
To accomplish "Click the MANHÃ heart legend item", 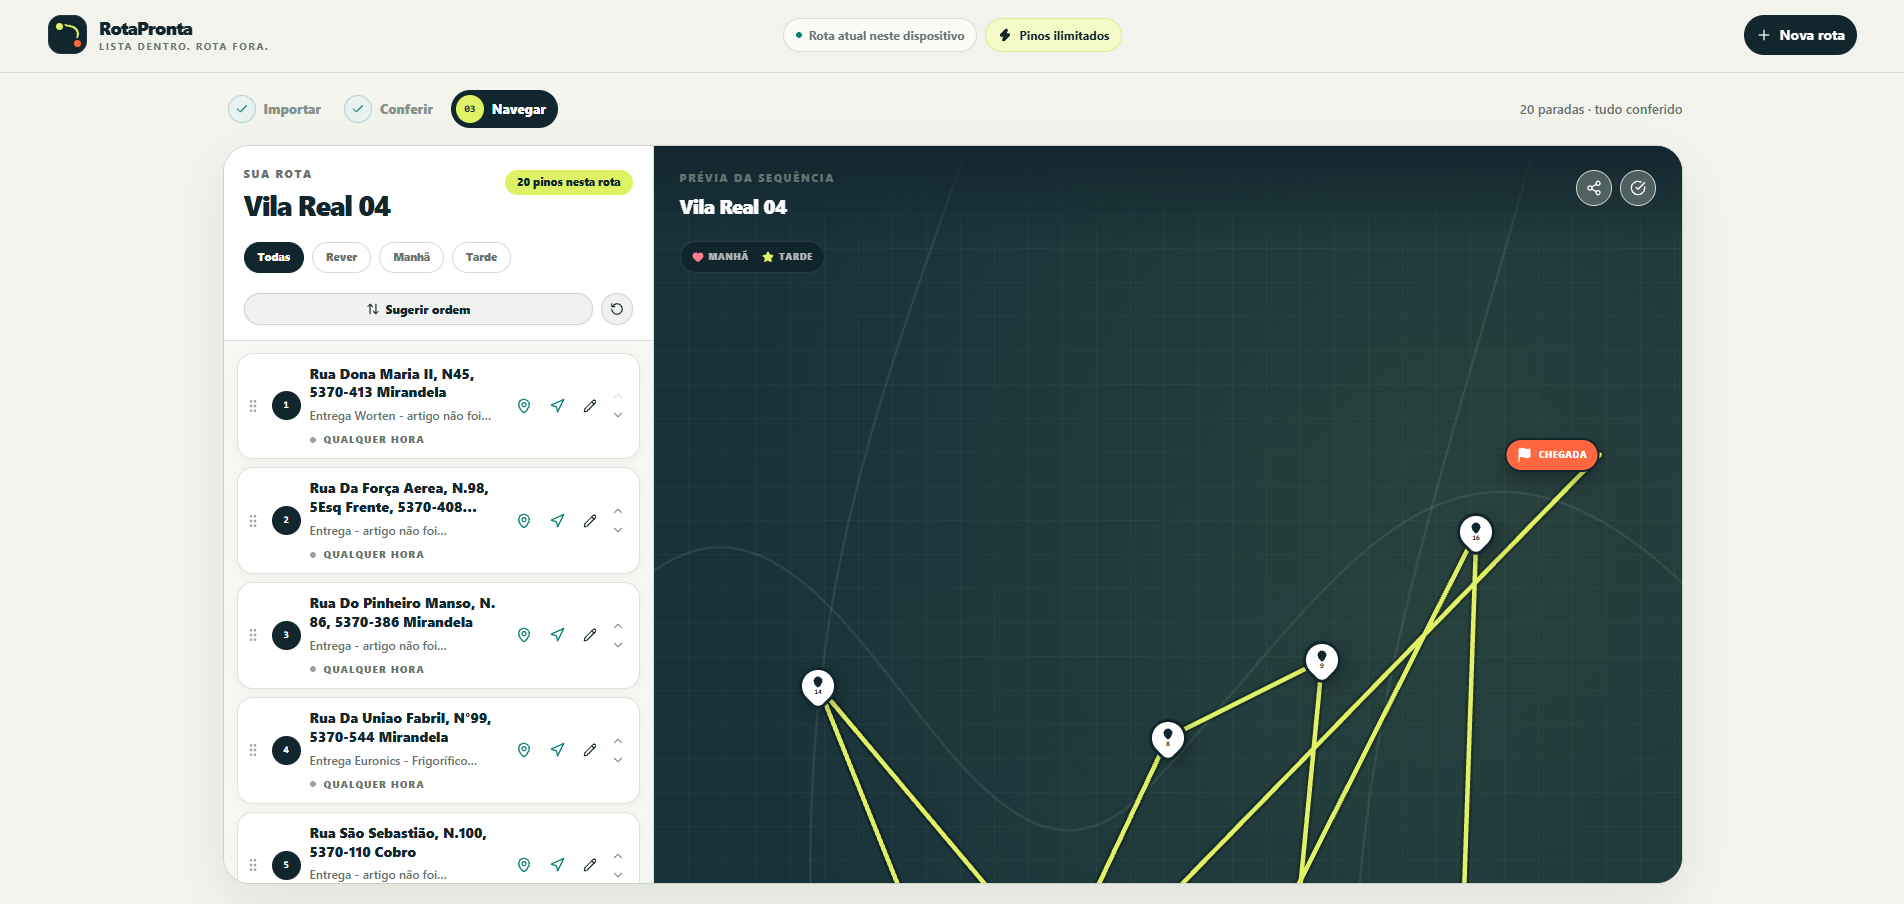I will 720,257.
